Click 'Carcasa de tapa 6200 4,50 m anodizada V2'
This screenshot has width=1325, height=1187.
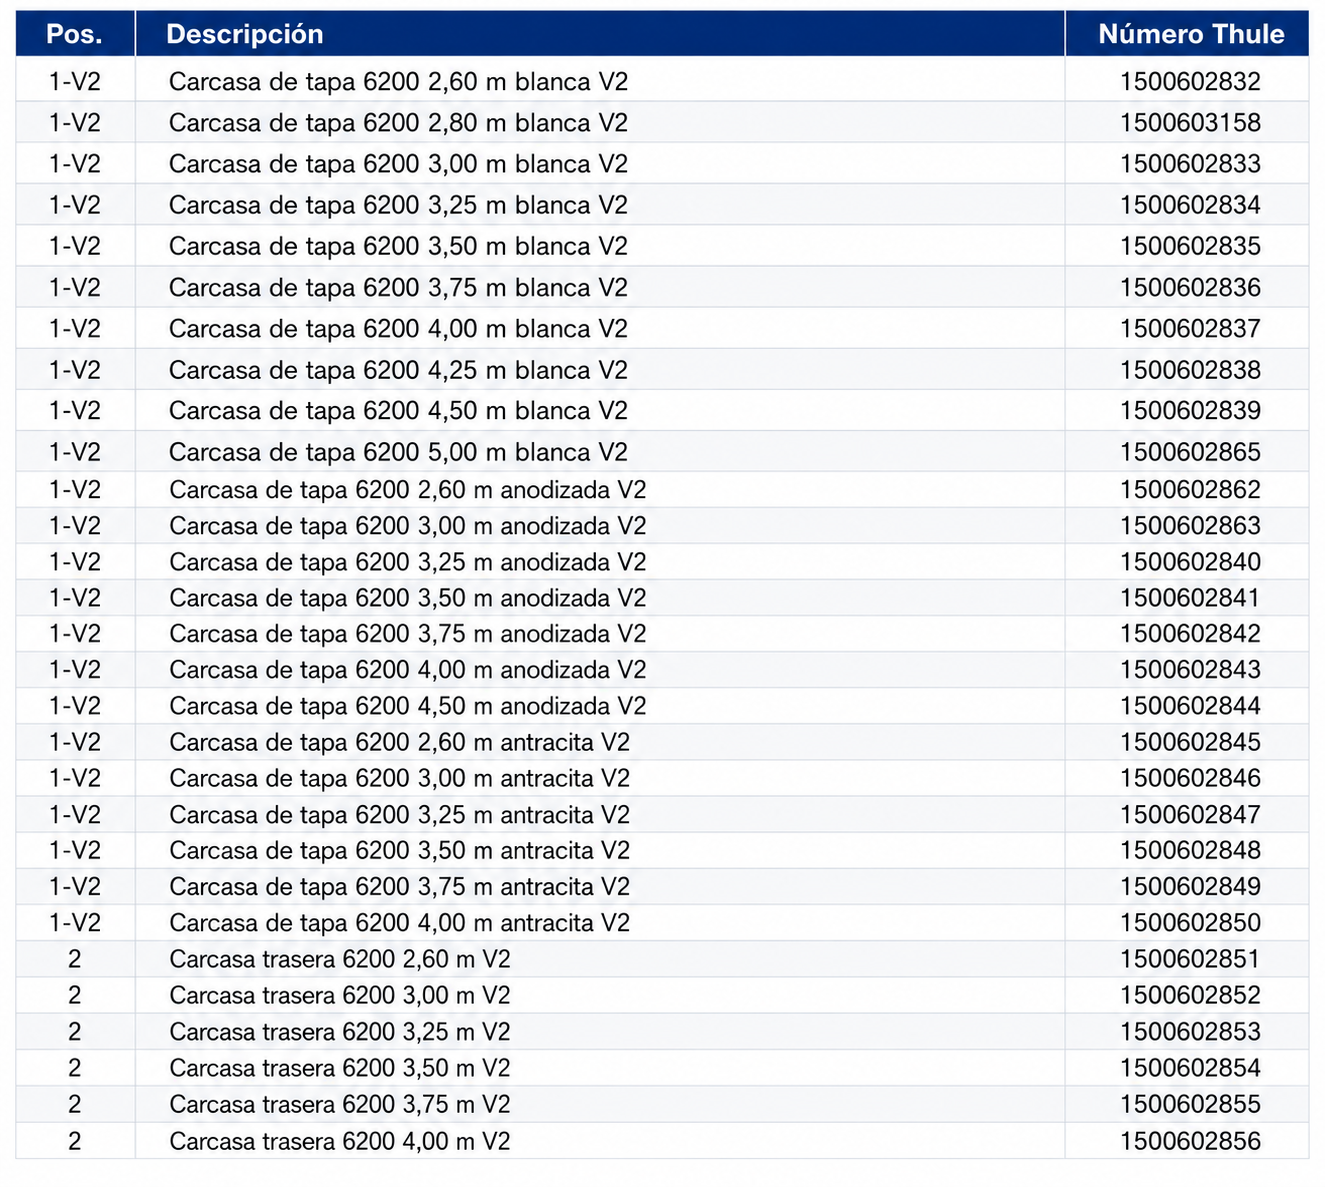tap(408, 706)
